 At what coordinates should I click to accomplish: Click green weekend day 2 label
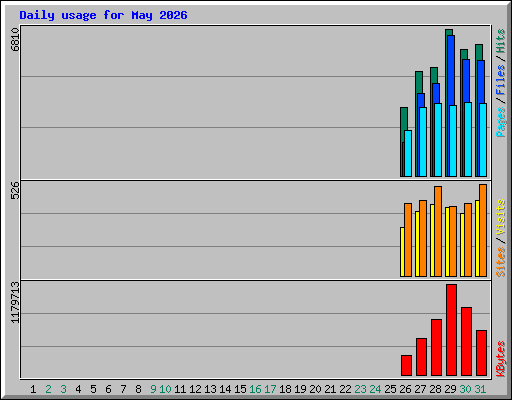pyautogui.click(x=48, y=389)
